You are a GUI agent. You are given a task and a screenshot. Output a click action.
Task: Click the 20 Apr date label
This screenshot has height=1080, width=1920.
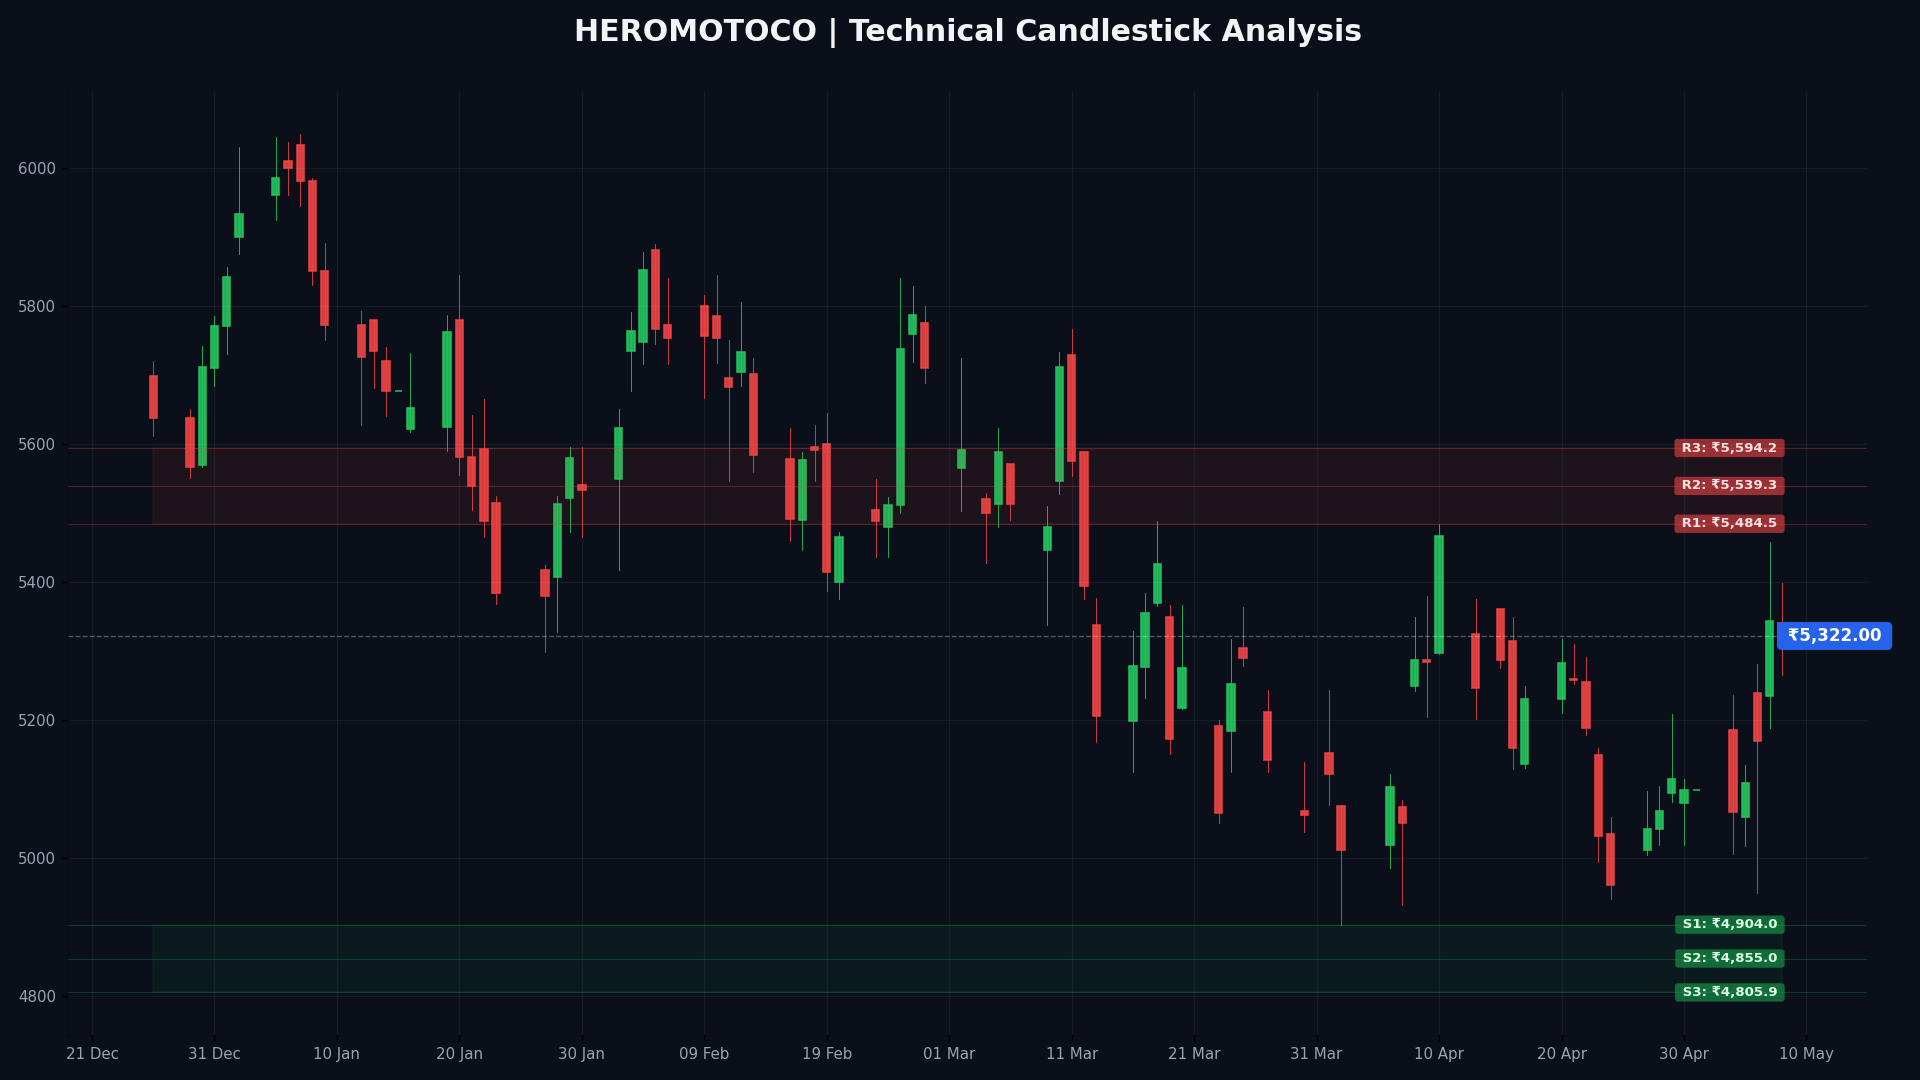click(1562, 1054)
